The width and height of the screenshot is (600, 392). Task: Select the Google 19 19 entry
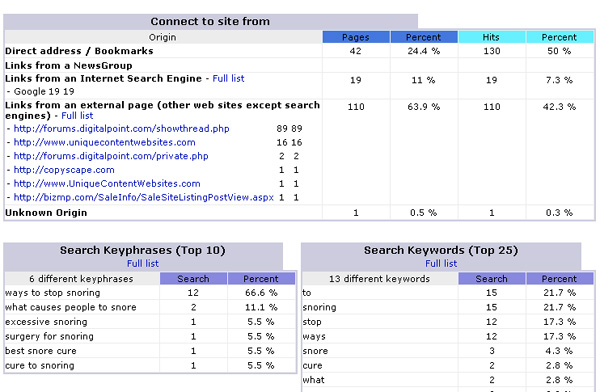(x=44, y=91)
